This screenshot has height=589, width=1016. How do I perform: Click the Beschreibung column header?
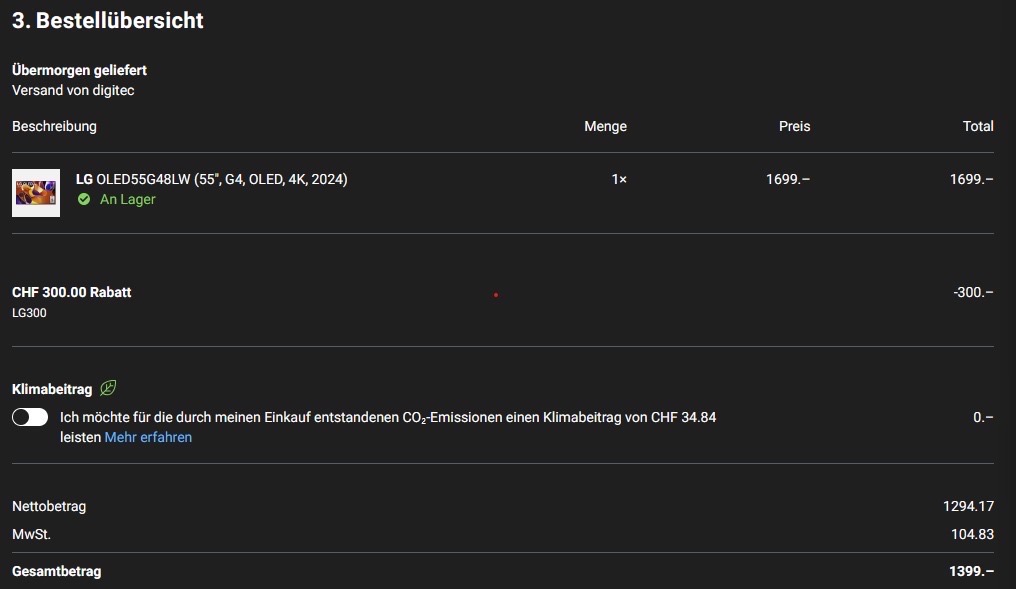54,126
